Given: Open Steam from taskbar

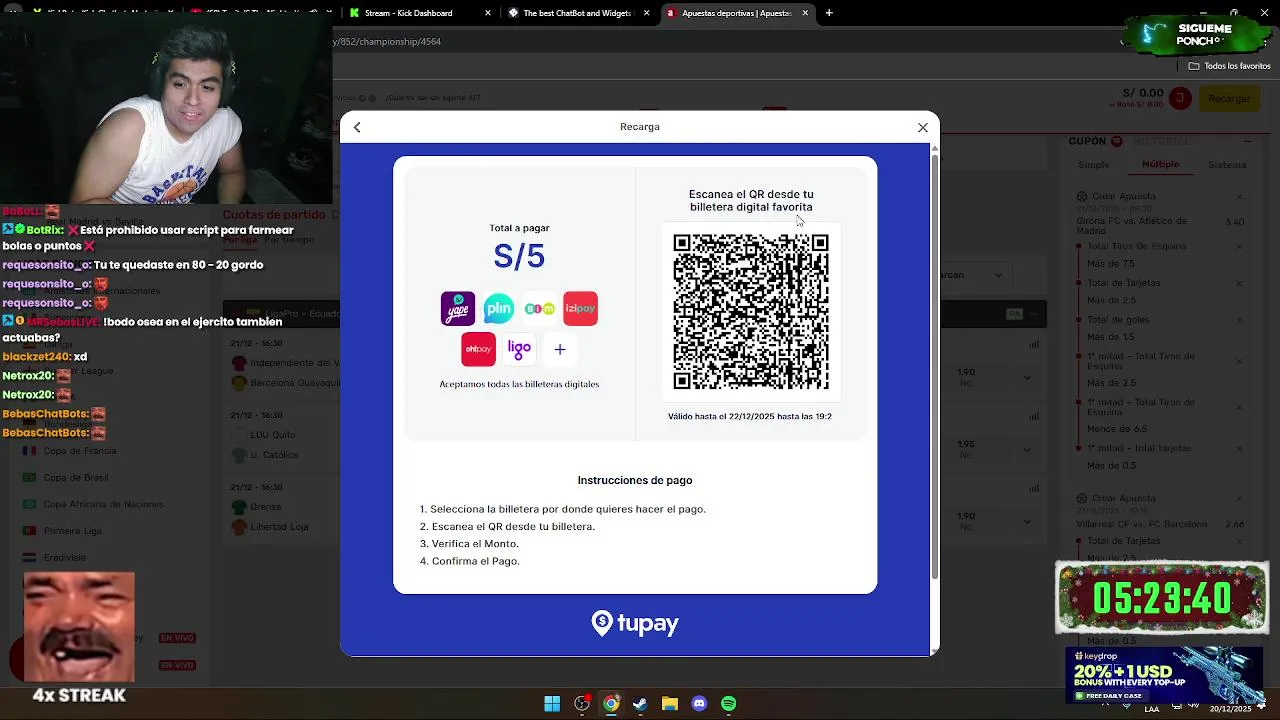Looking at the screenshot, I should (640, 704).
